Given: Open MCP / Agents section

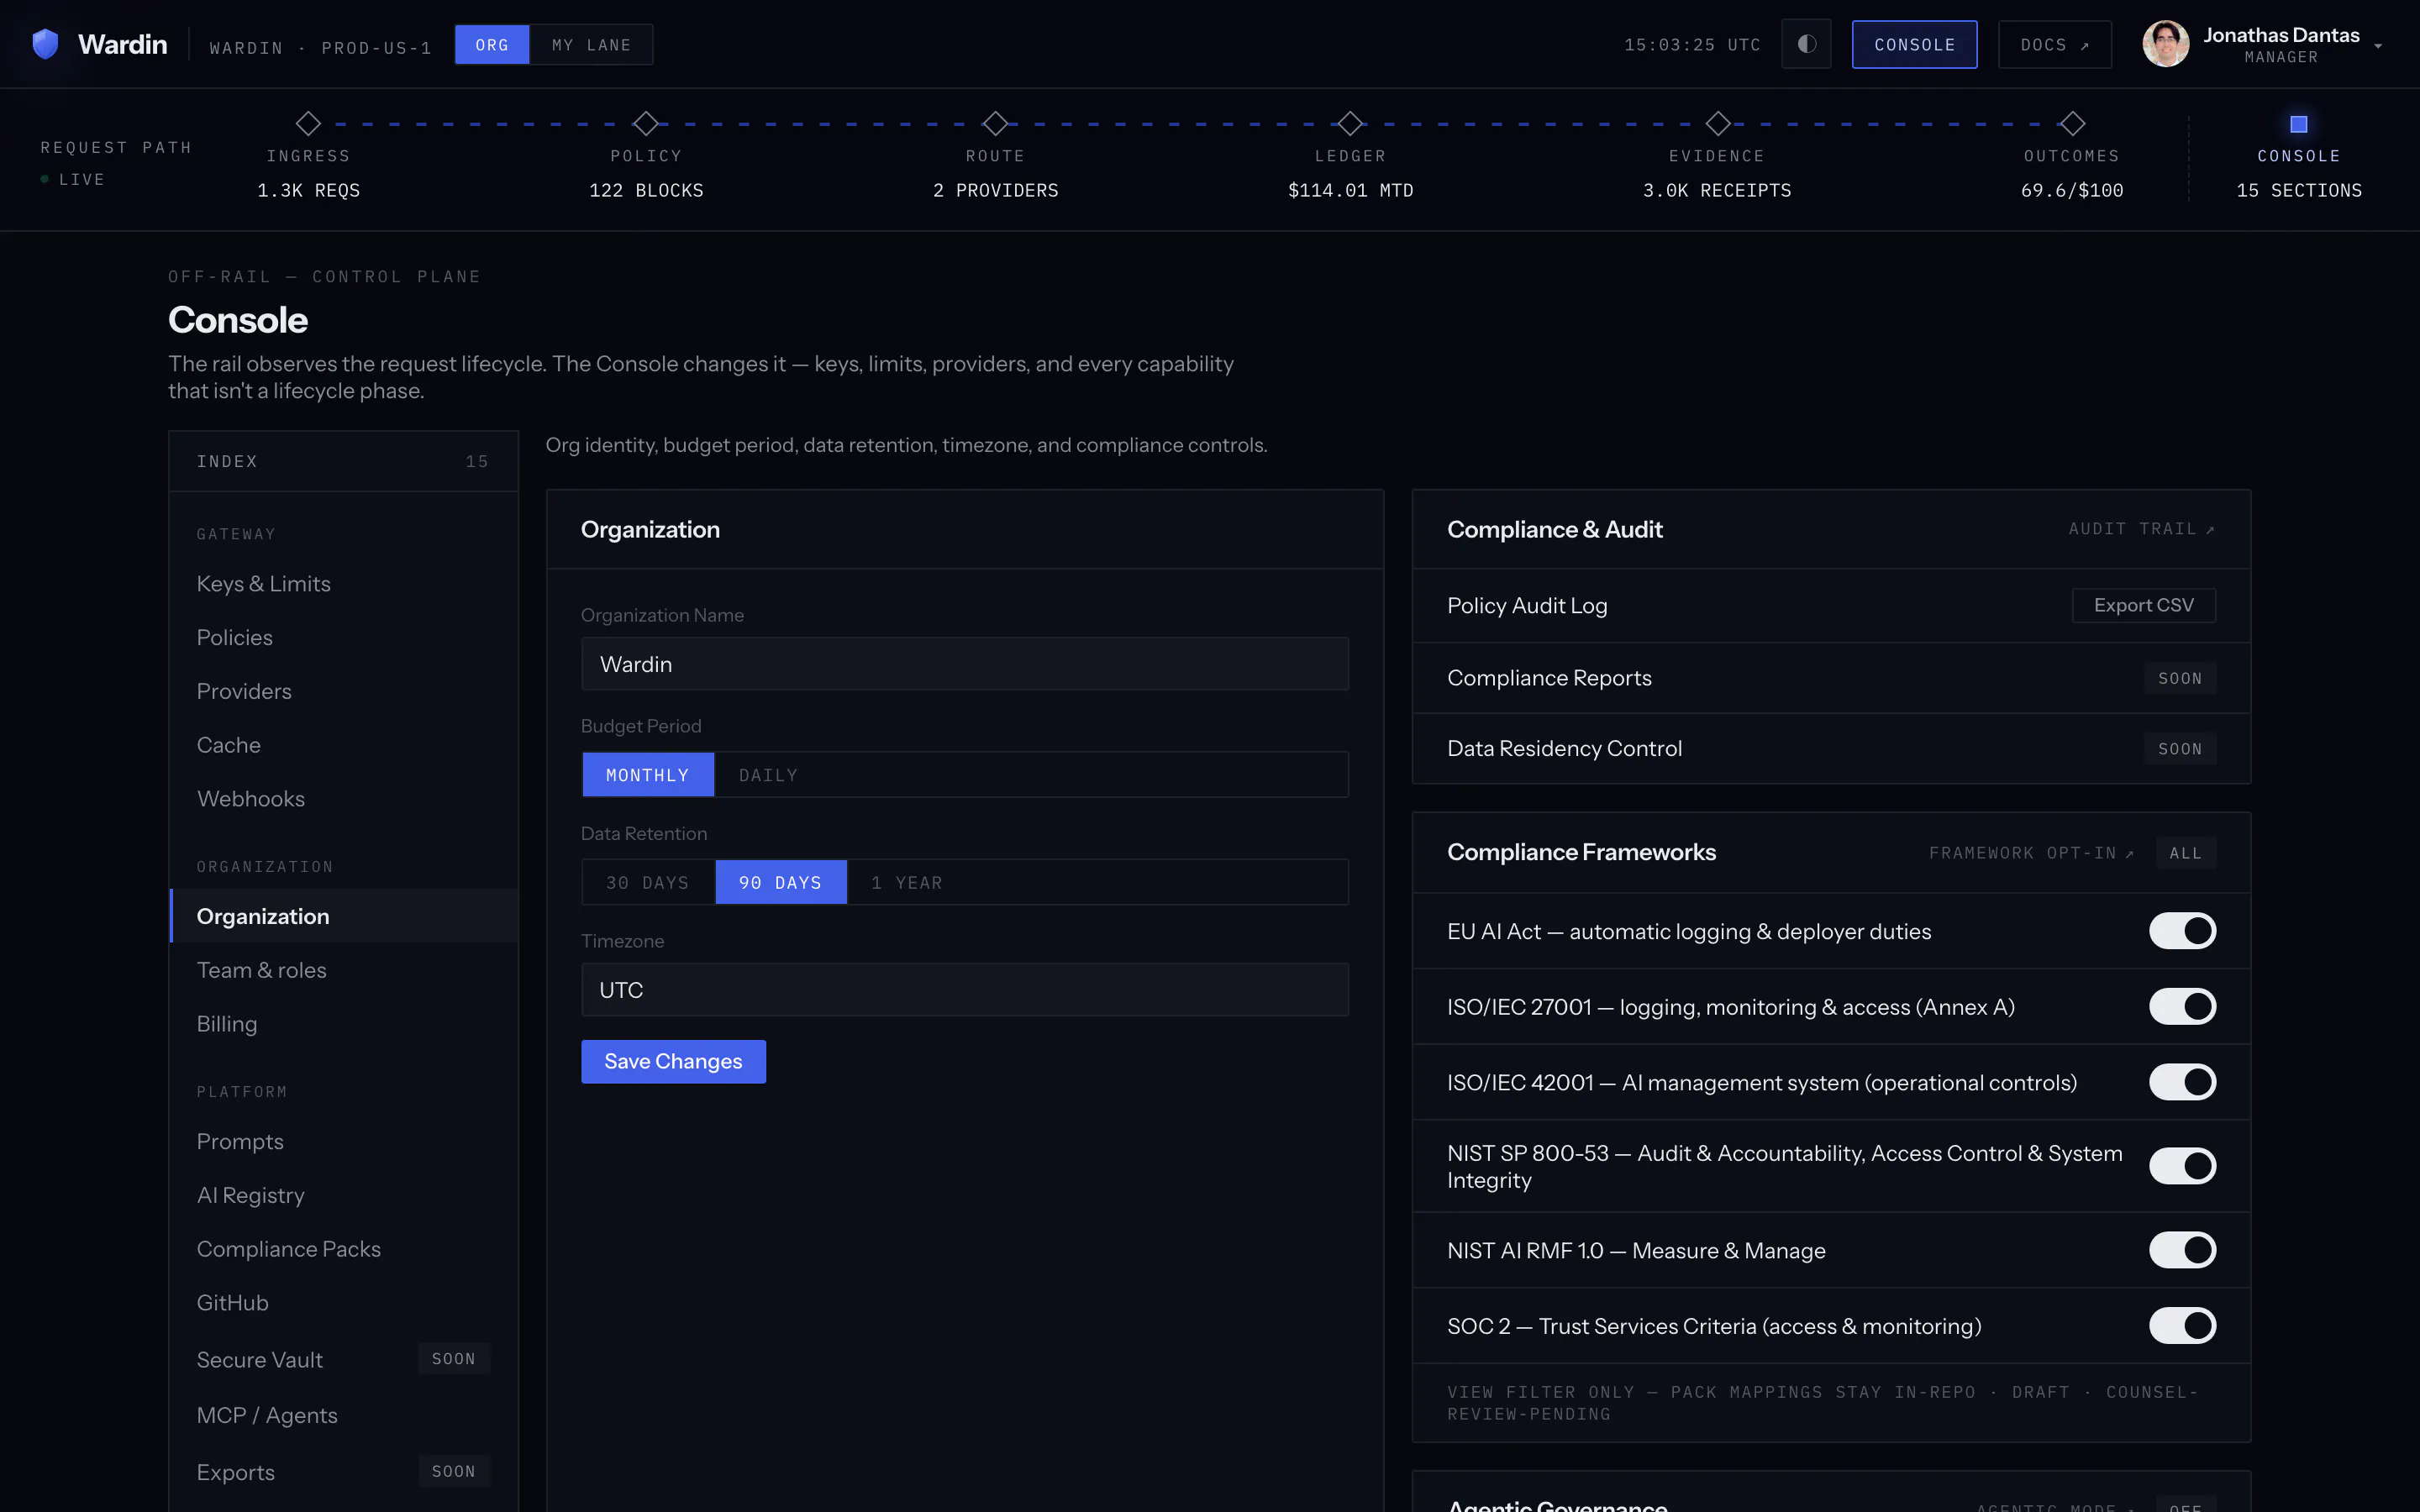Looking at the screenshot, I should pyautogui.click(x=343, y=1416).
